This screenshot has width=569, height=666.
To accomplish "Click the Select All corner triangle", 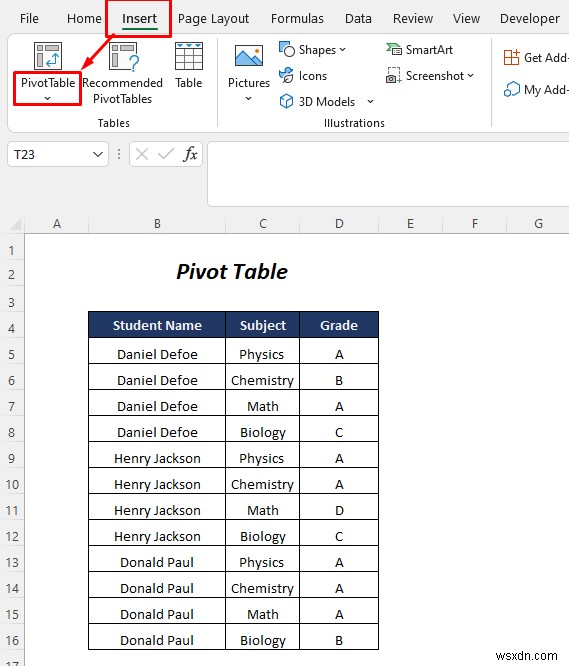I will 15,224.
